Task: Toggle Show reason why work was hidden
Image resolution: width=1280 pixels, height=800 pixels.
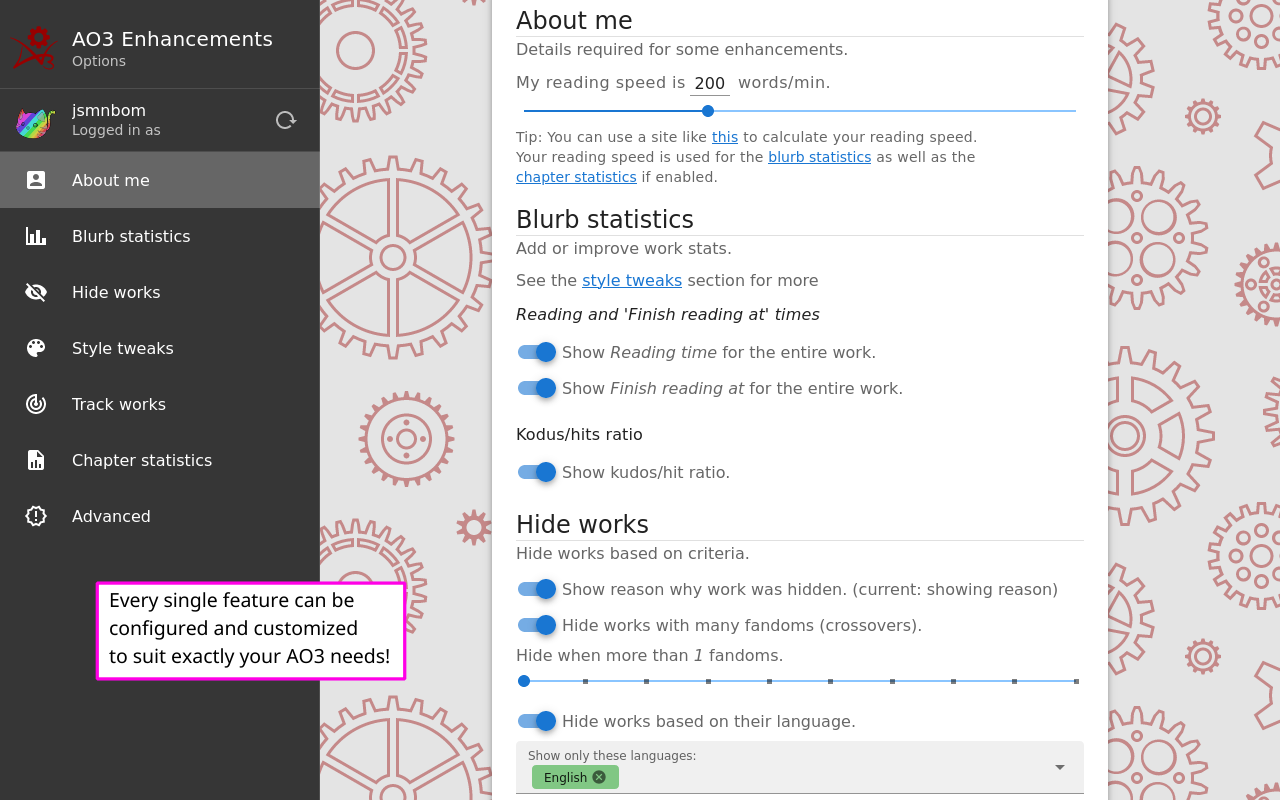Action: click(x=537, y=589)
